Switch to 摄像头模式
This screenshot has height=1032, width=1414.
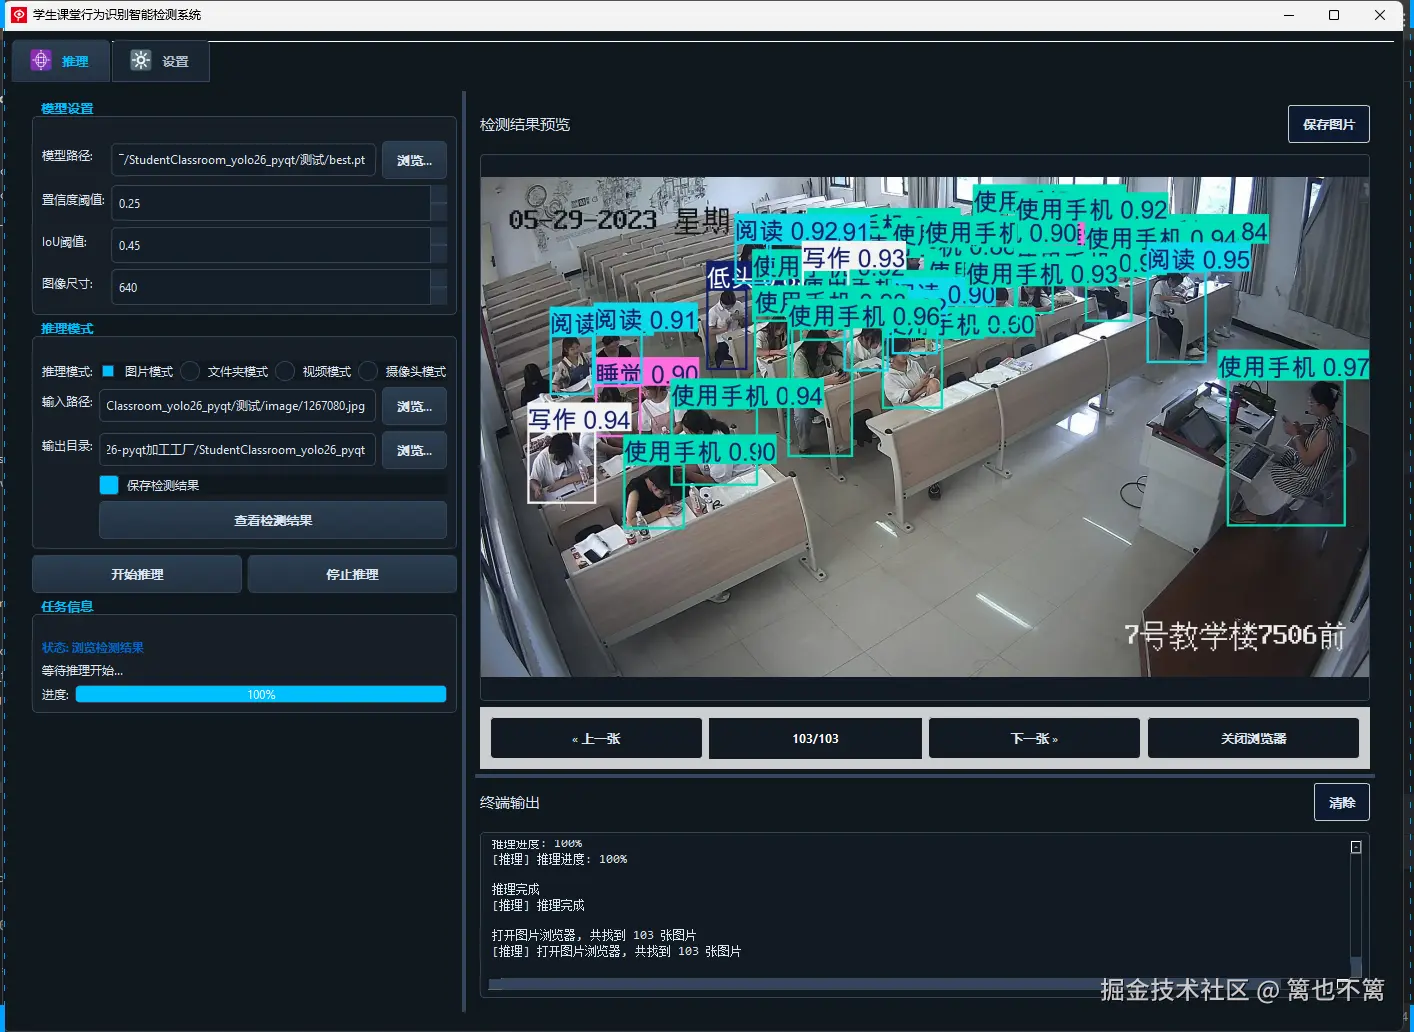coord(366,371)
